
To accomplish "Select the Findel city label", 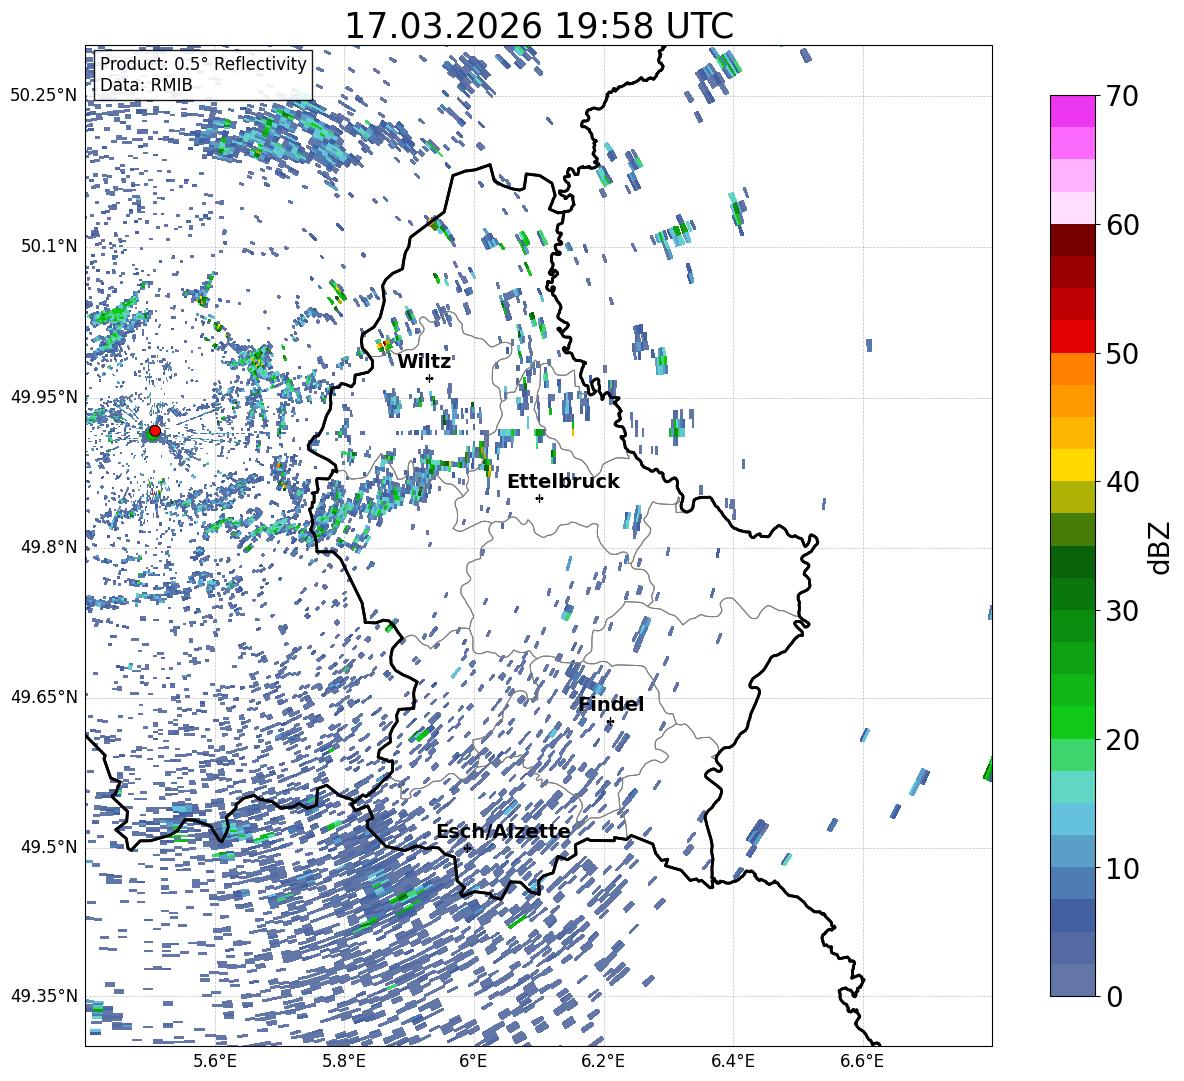I will coord(611,704).
